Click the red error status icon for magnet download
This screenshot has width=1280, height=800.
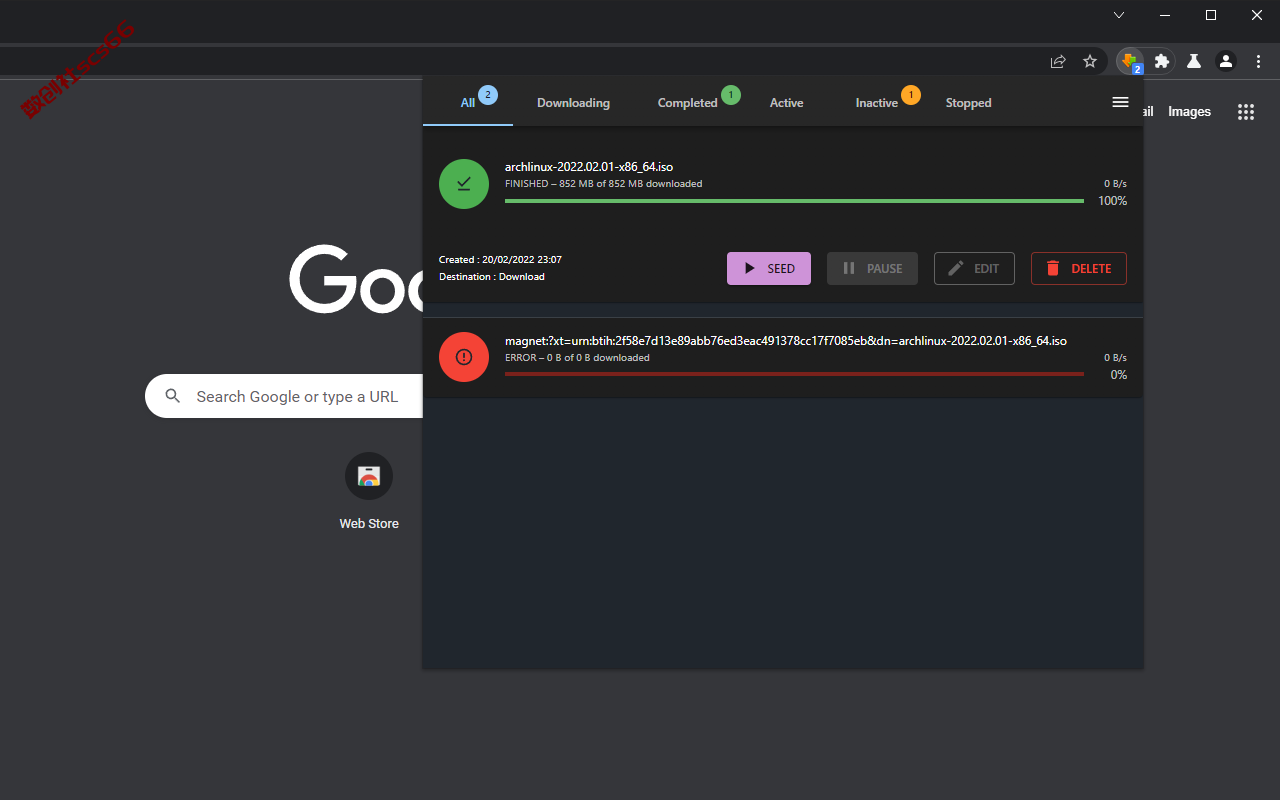coord(464,357)
